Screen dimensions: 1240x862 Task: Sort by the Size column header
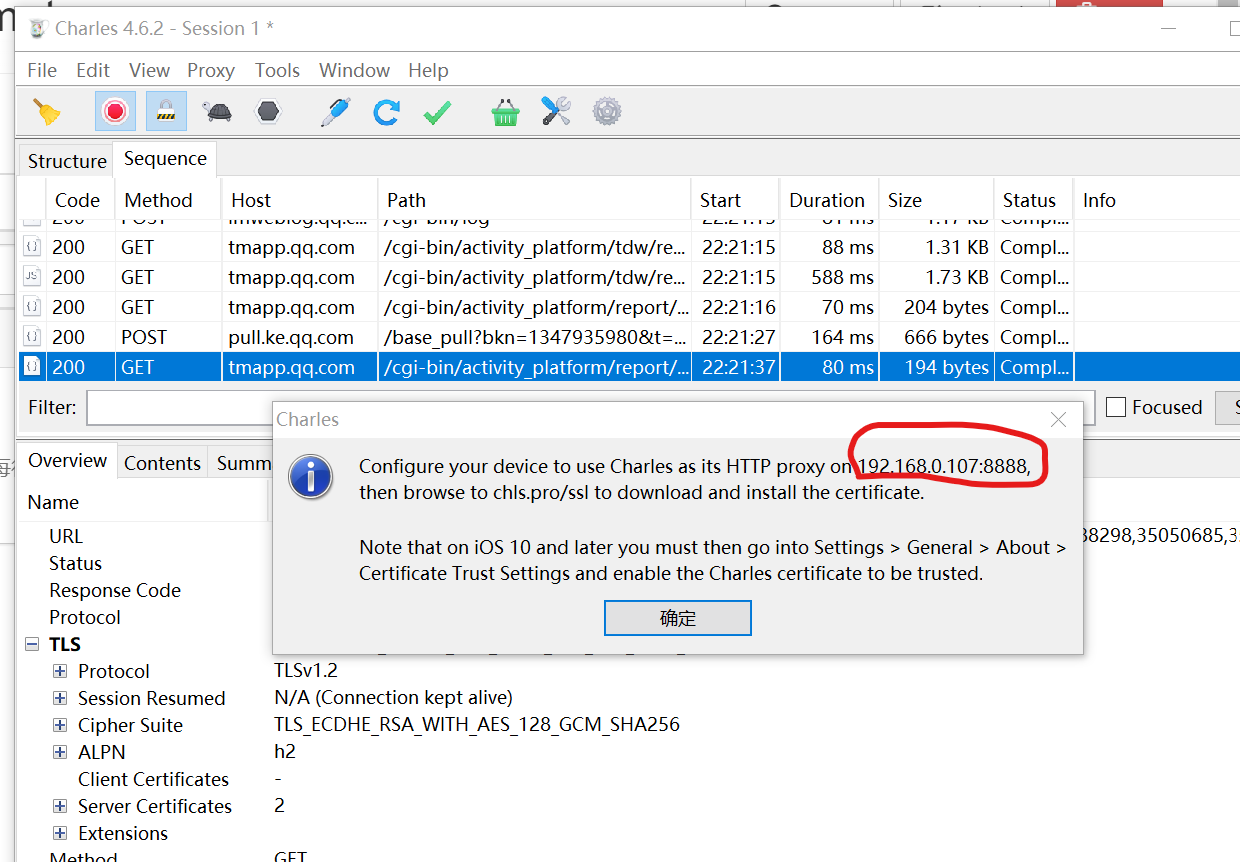pyautogui.click(x=936, y=200)
